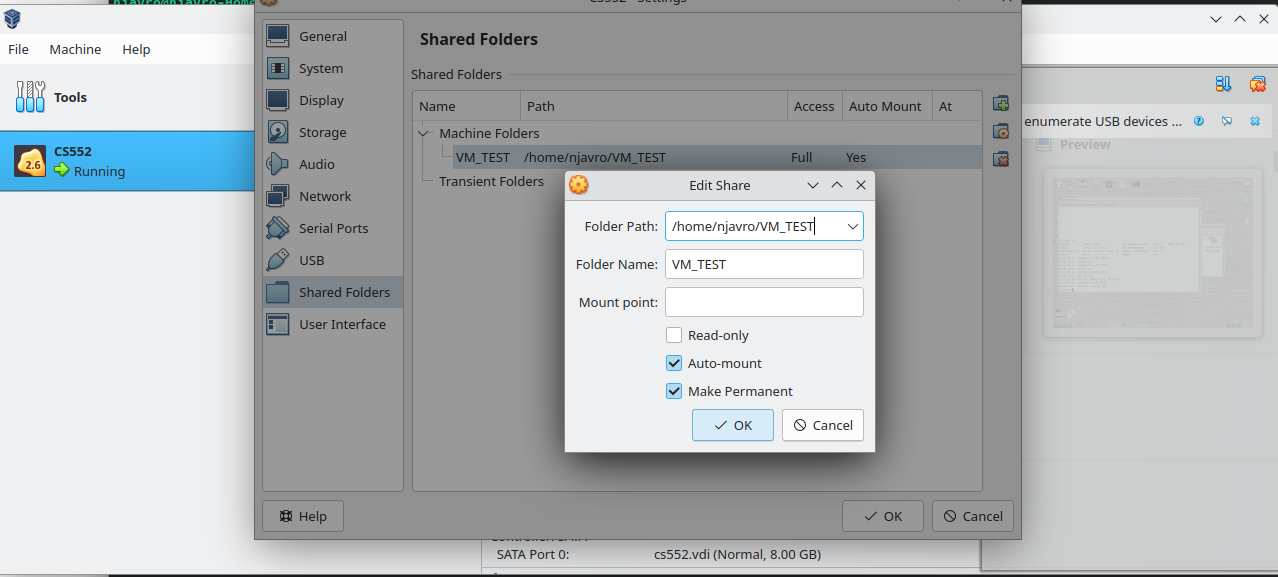Dismiss the USB devices notification
Image resolution: width=1278 pixels, height=577 pixels.
1255,121
